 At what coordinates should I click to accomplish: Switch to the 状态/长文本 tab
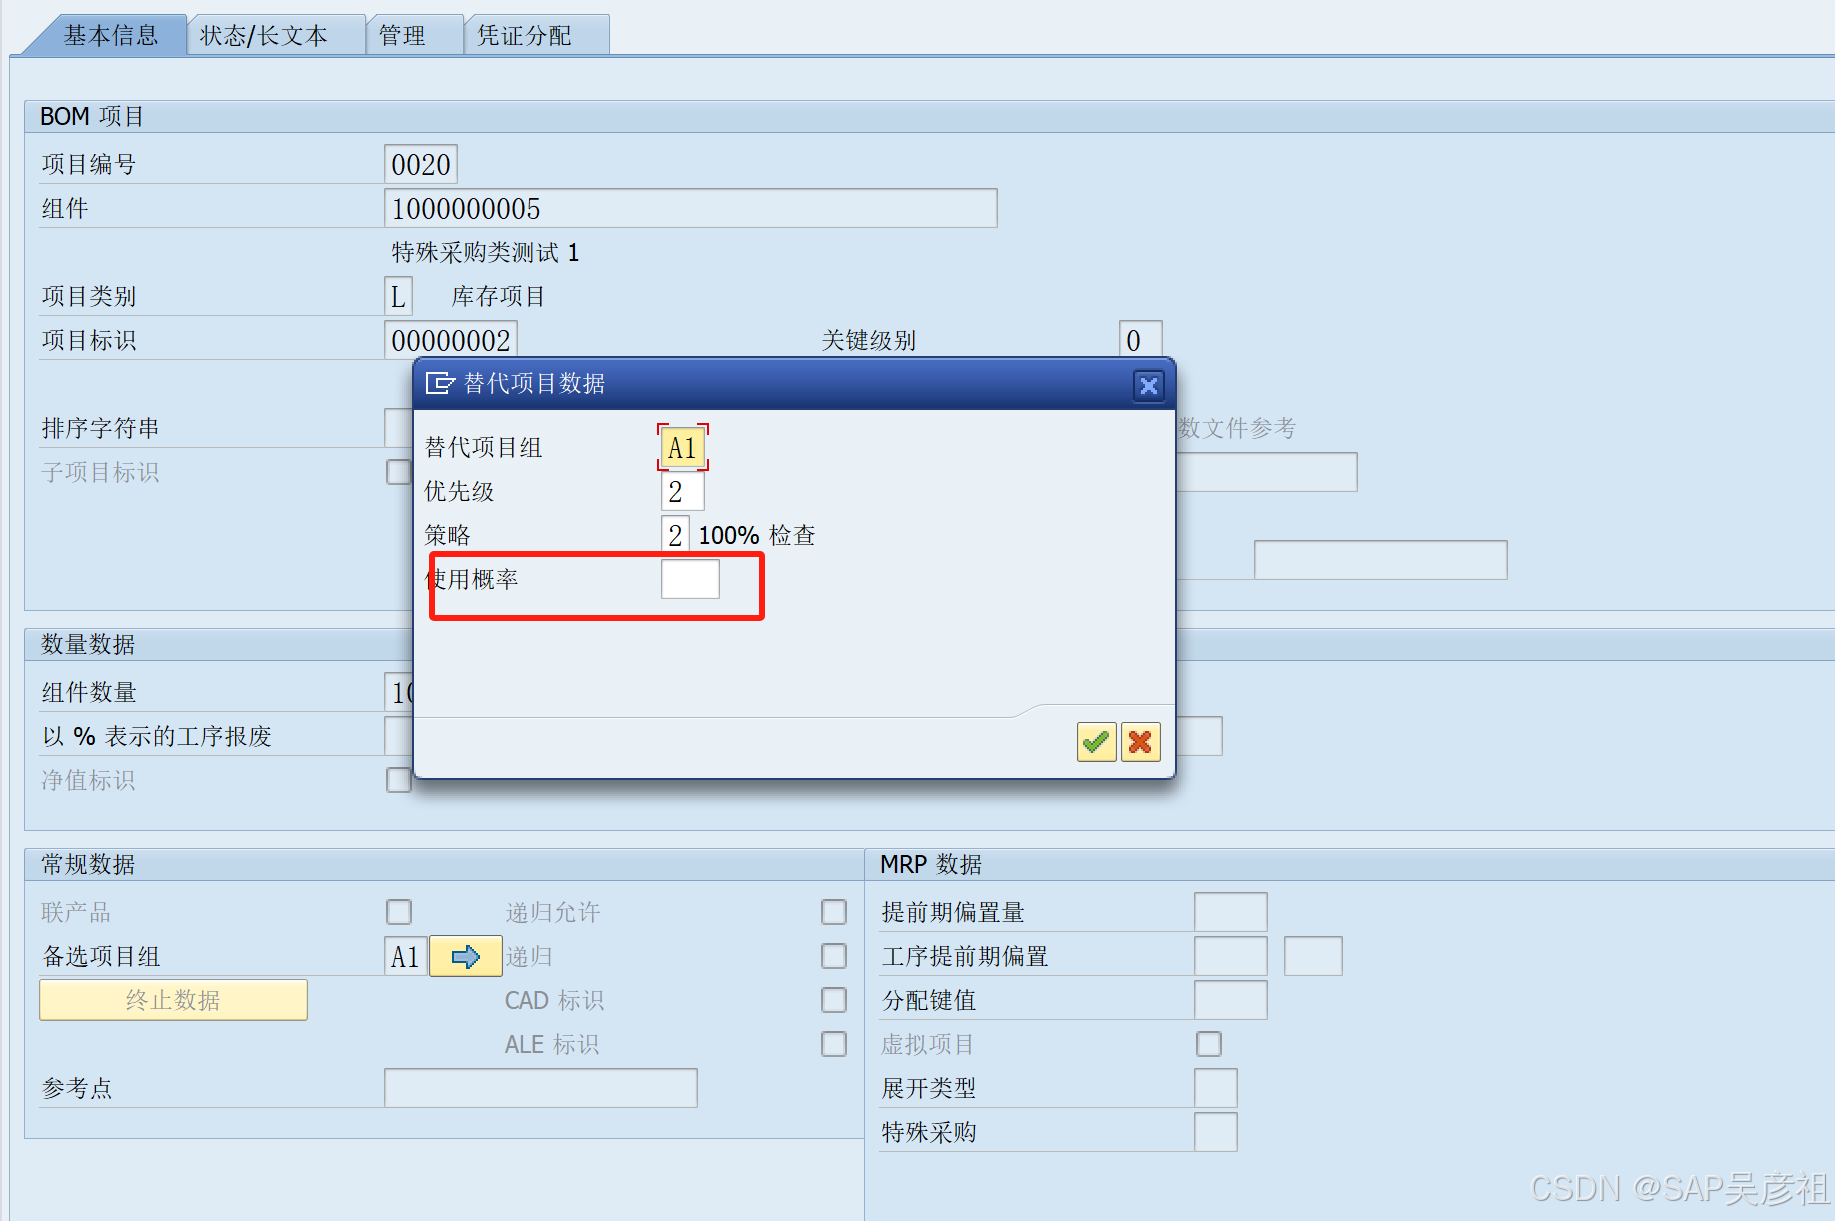click(x=264, y=36)
